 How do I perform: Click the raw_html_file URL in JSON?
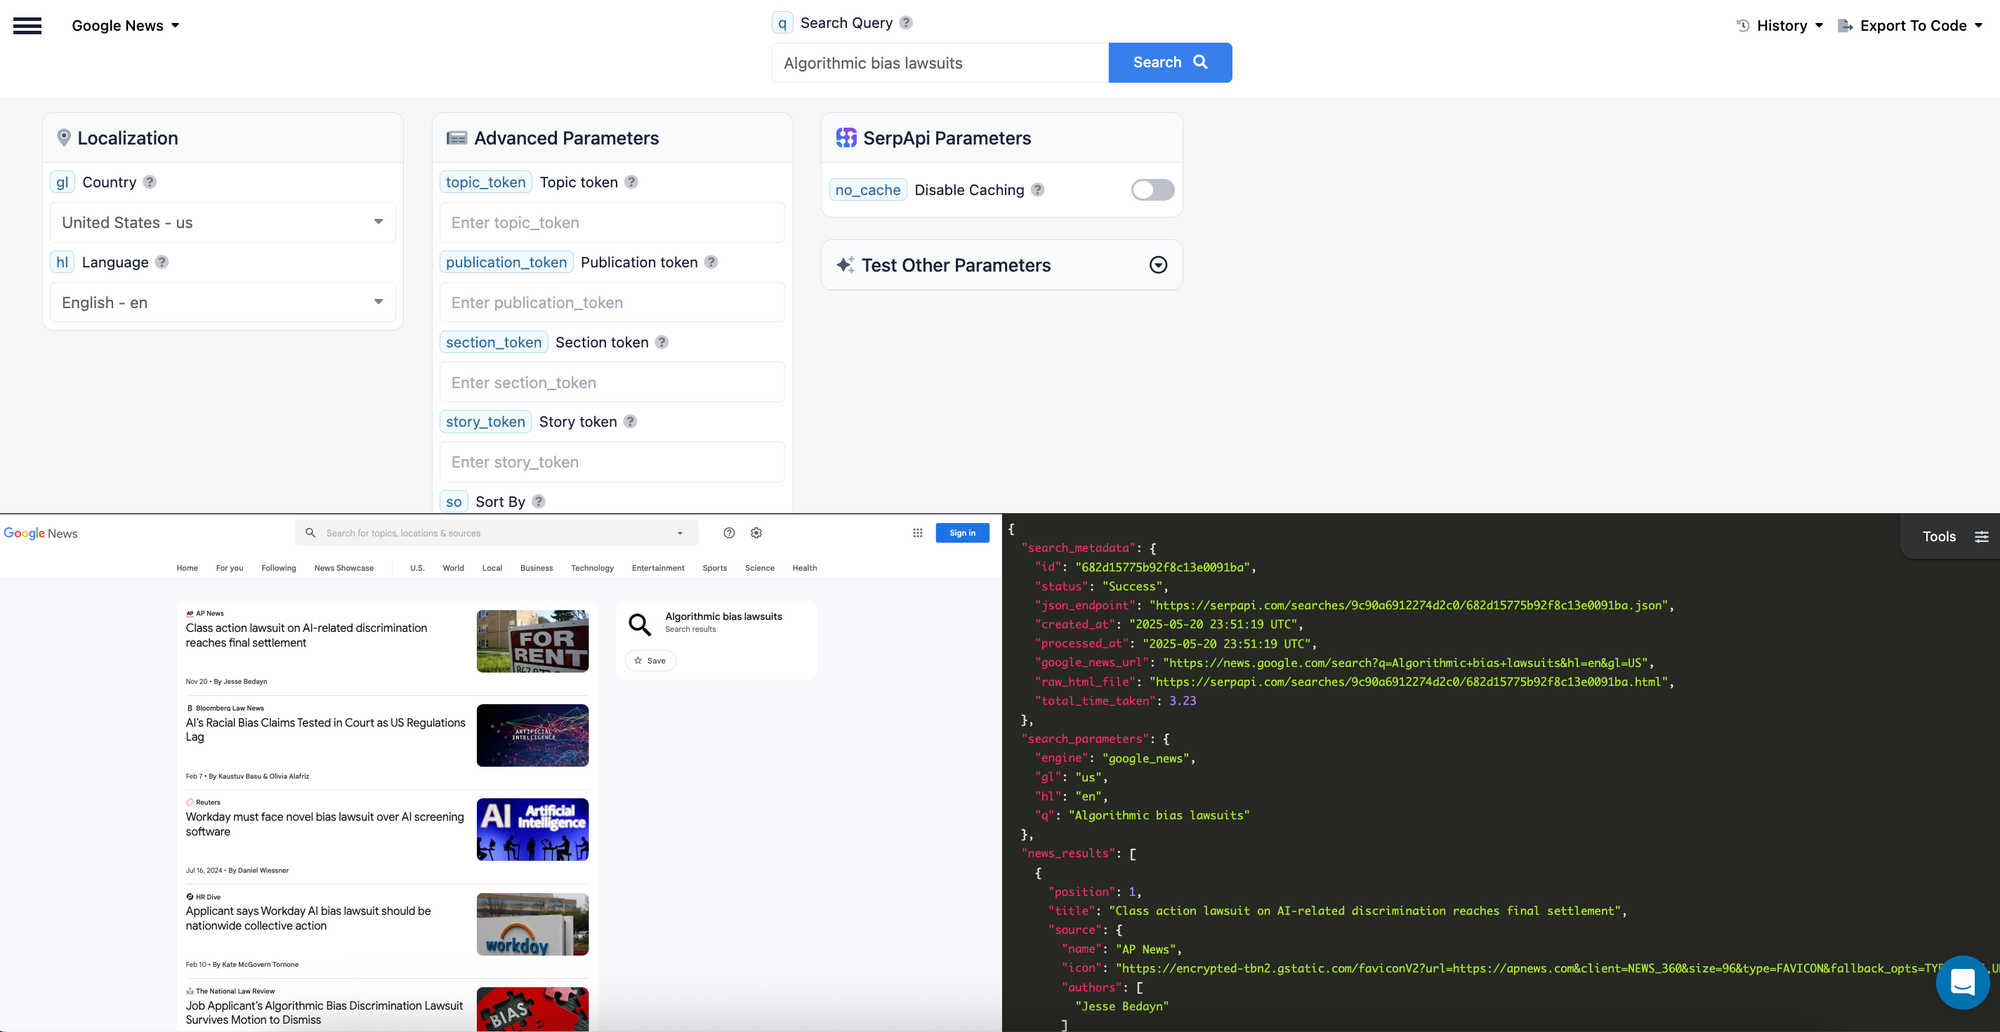[x=1410, y=682]
